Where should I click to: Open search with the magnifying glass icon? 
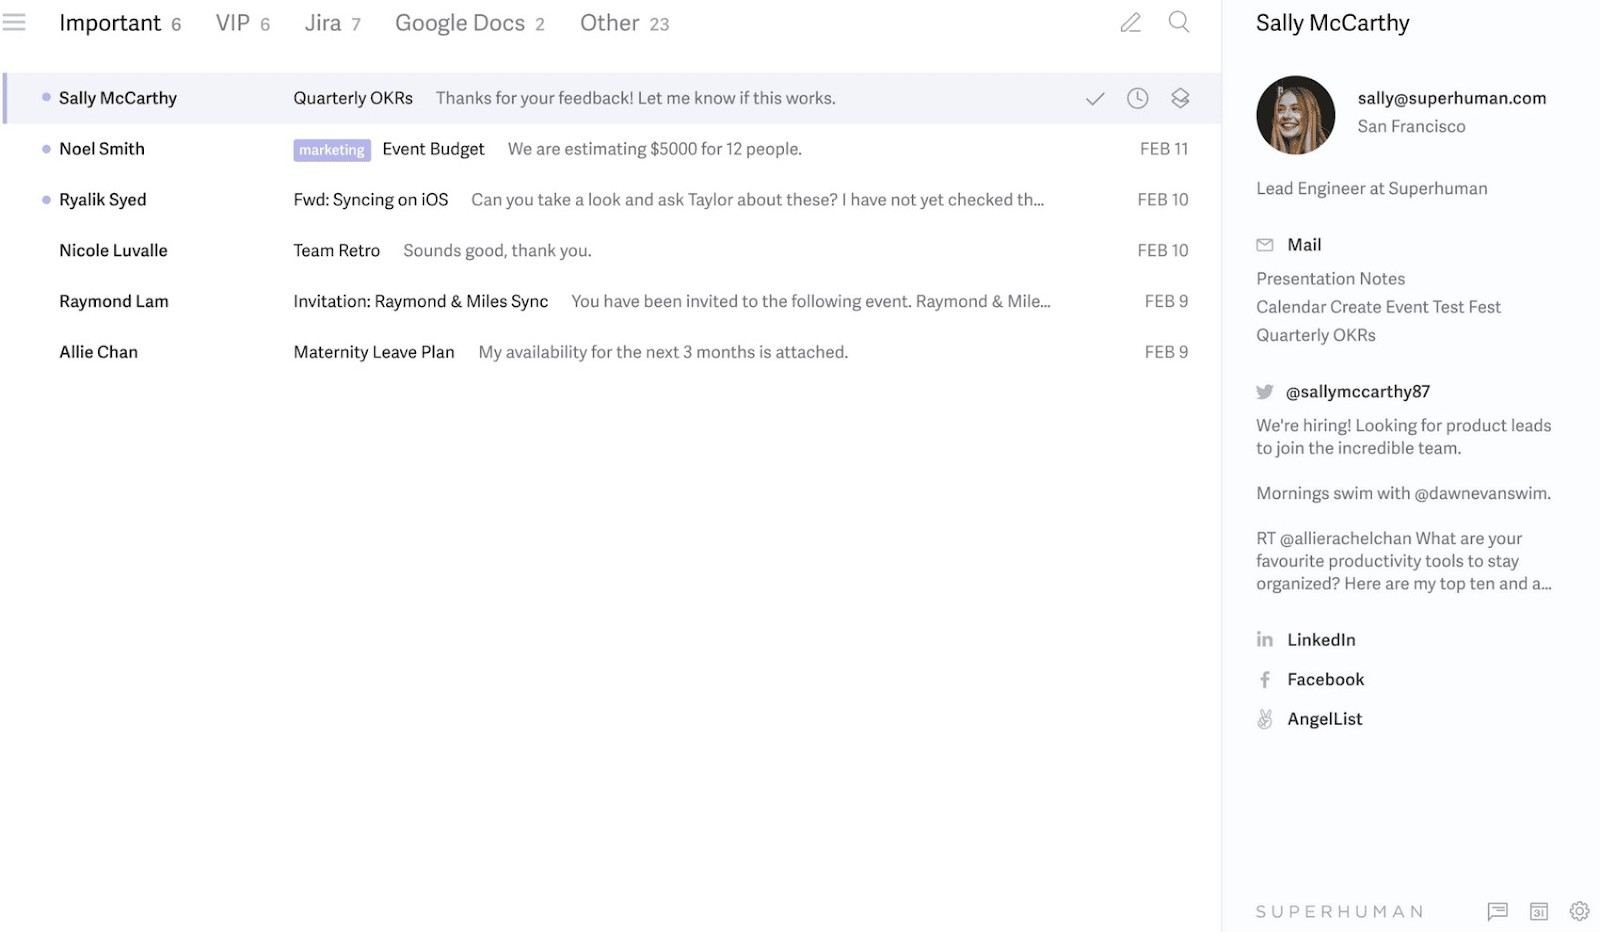1178,22
